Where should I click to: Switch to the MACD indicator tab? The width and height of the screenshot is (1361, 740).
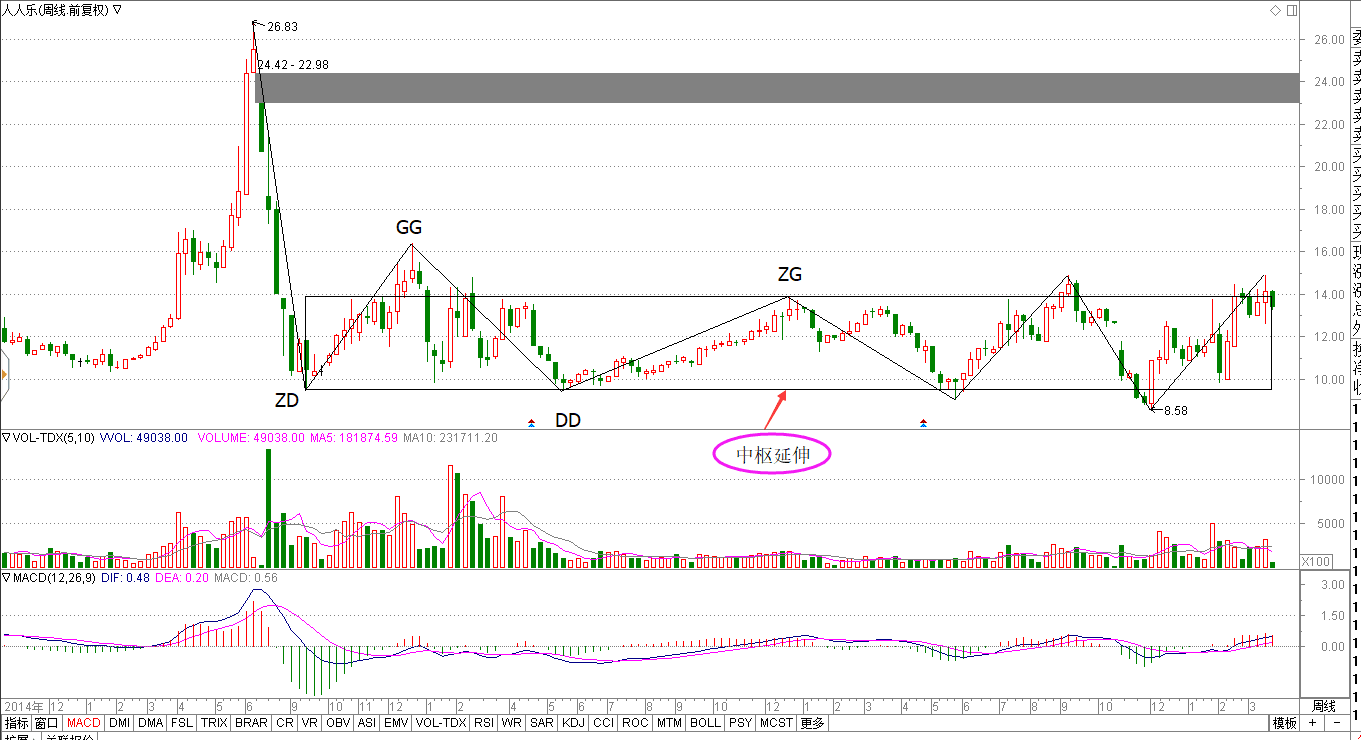pyautogui.click(x=84, y=723)
